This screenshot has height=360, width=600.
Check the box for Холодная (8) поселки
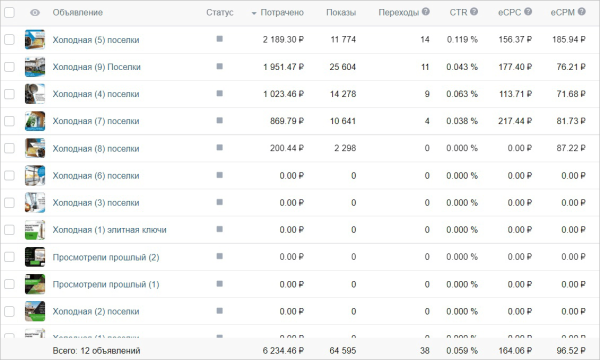point(9,148)
